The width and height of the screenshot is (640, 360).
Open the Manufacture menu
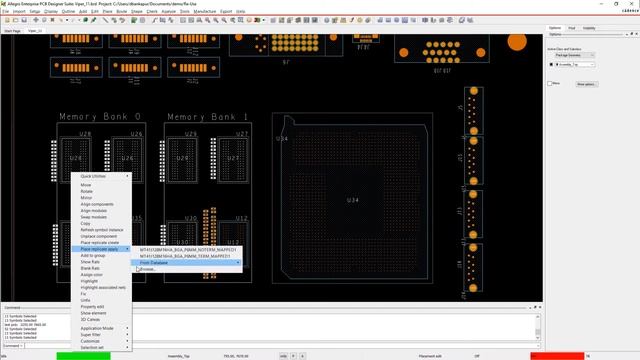click(204, 11)
